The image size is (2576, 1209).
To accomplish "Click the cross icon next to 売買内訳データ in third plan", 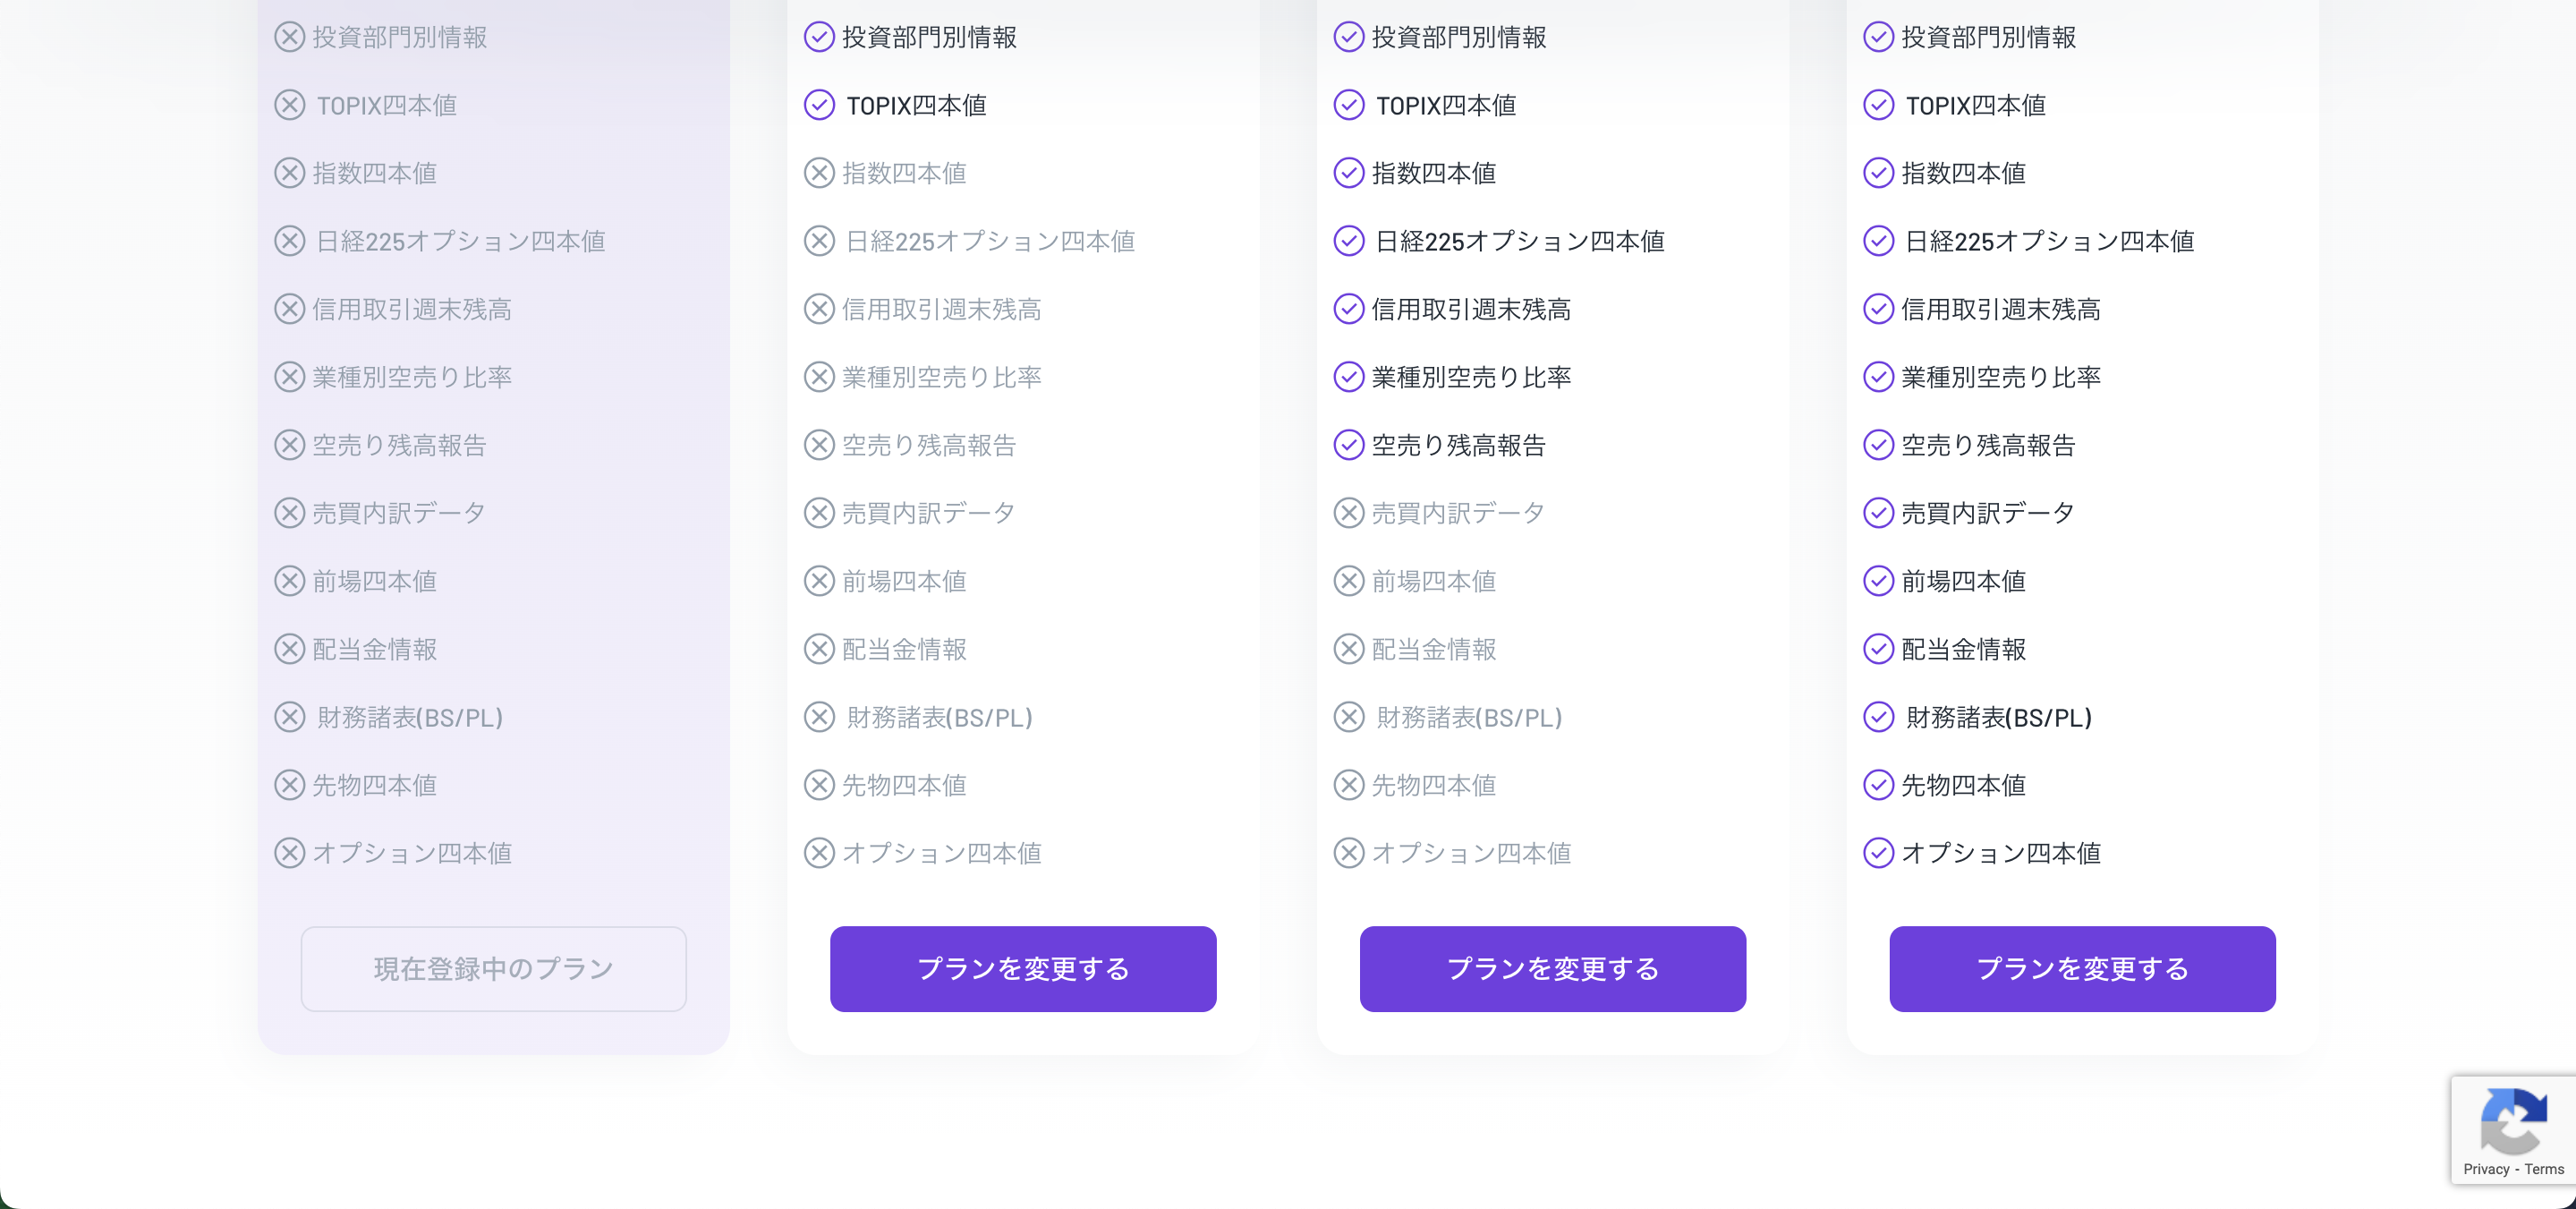I will pos(1349,512).
